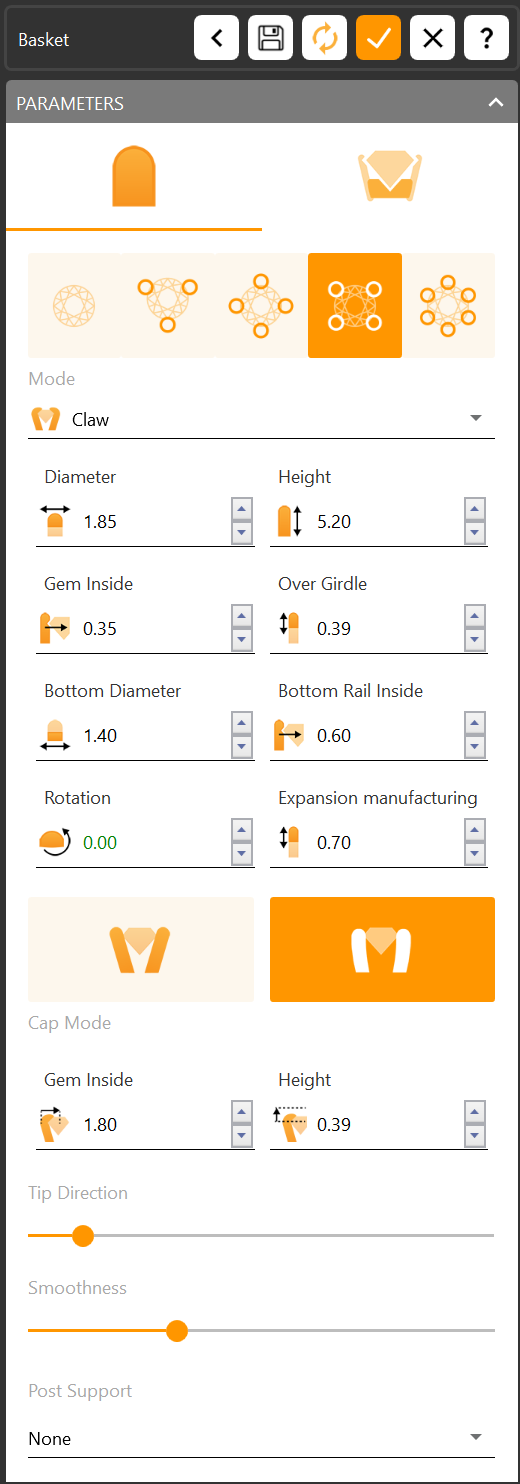
Task: Open the Mode dropdown showing Claw
Action: [x=261, y=420]
